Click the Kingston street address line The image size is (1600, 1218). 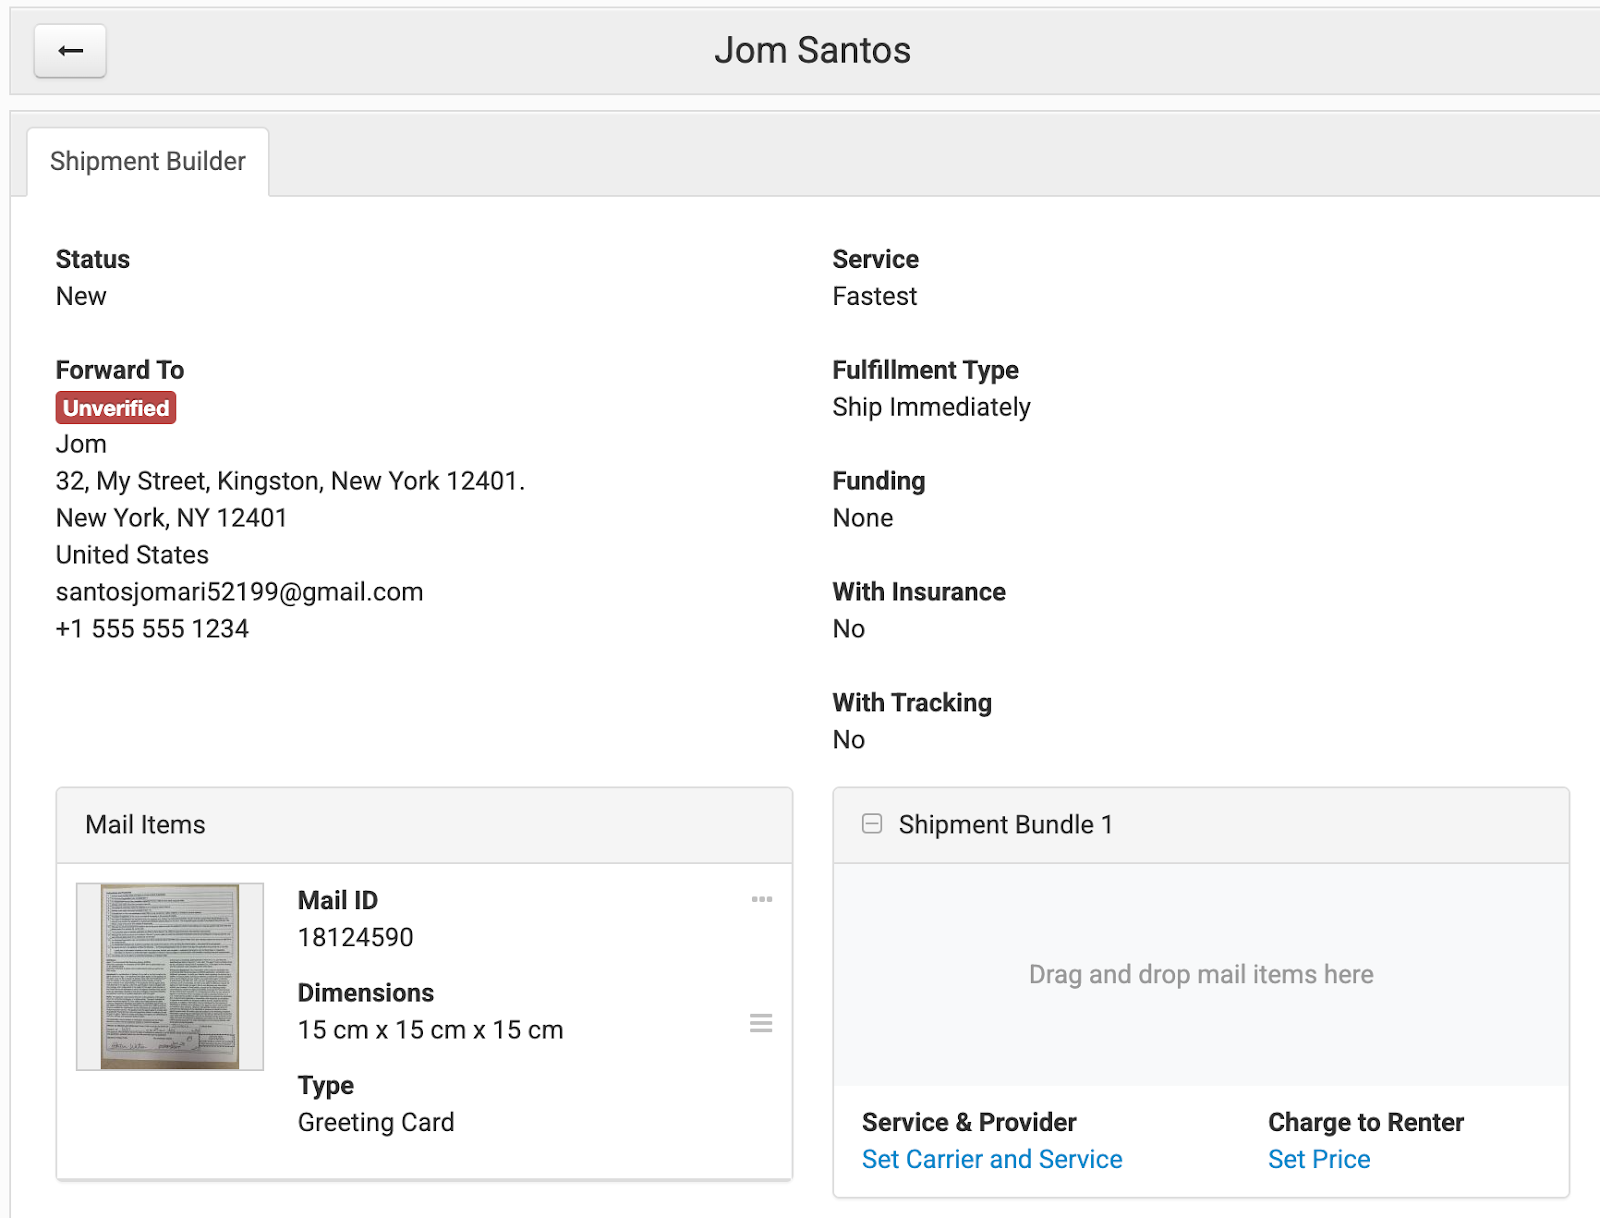[x=290, y=481]
